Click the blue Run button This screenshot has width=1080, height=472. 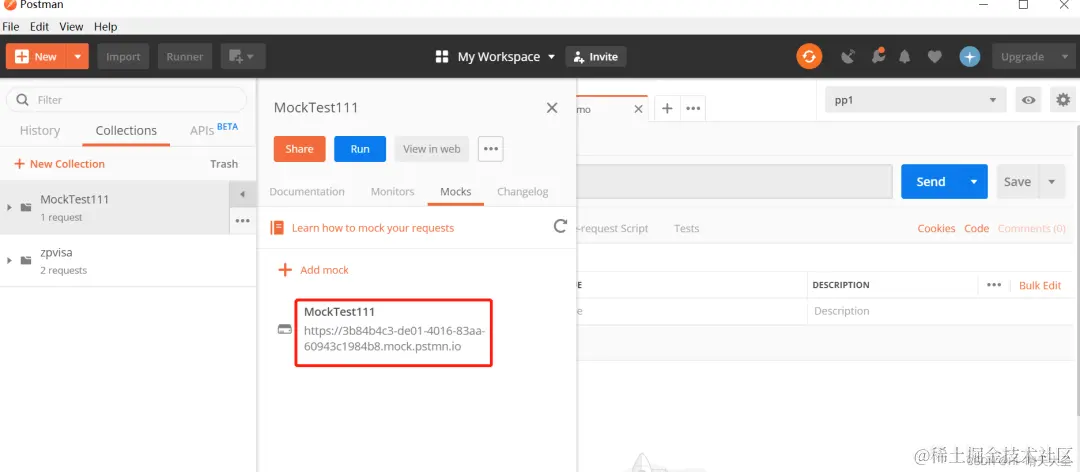point(360,149)
